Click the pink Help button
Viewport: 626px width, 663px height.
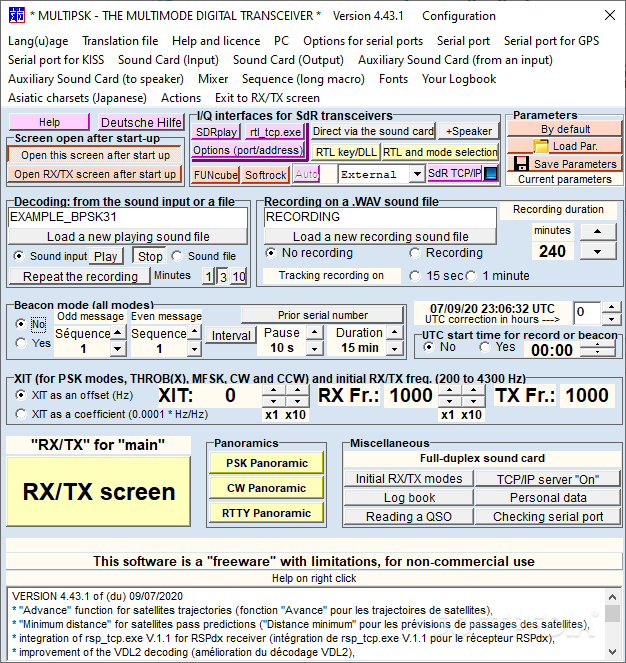[49, 122]
